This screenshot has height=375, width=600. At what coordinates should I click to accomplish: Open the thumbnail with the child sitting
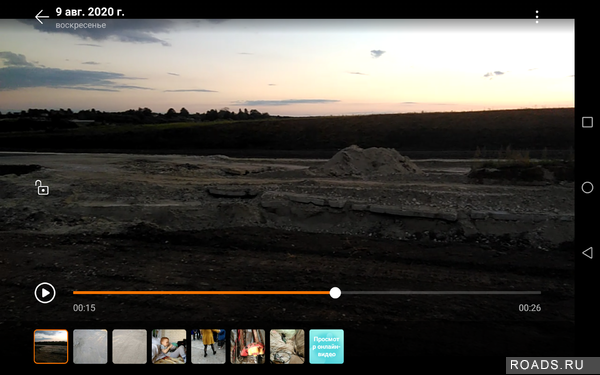coord(169,346)
